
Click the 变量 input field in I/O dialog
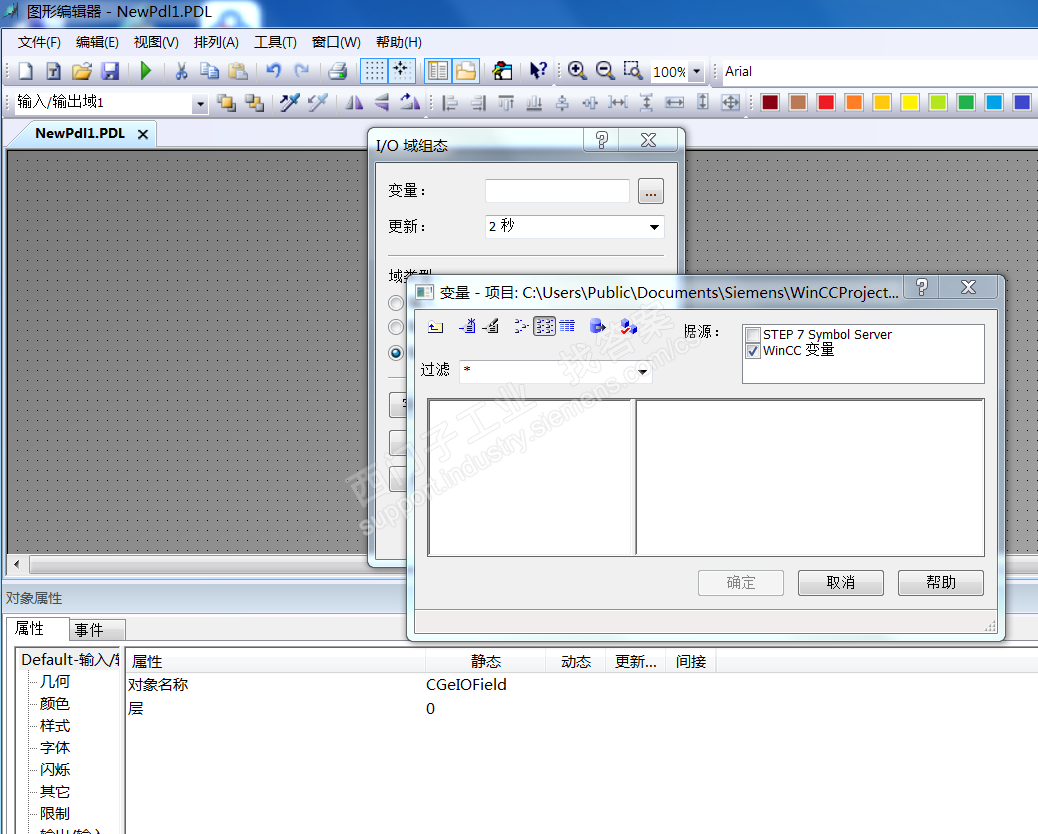pyautogui.click(x=557, y=191)
